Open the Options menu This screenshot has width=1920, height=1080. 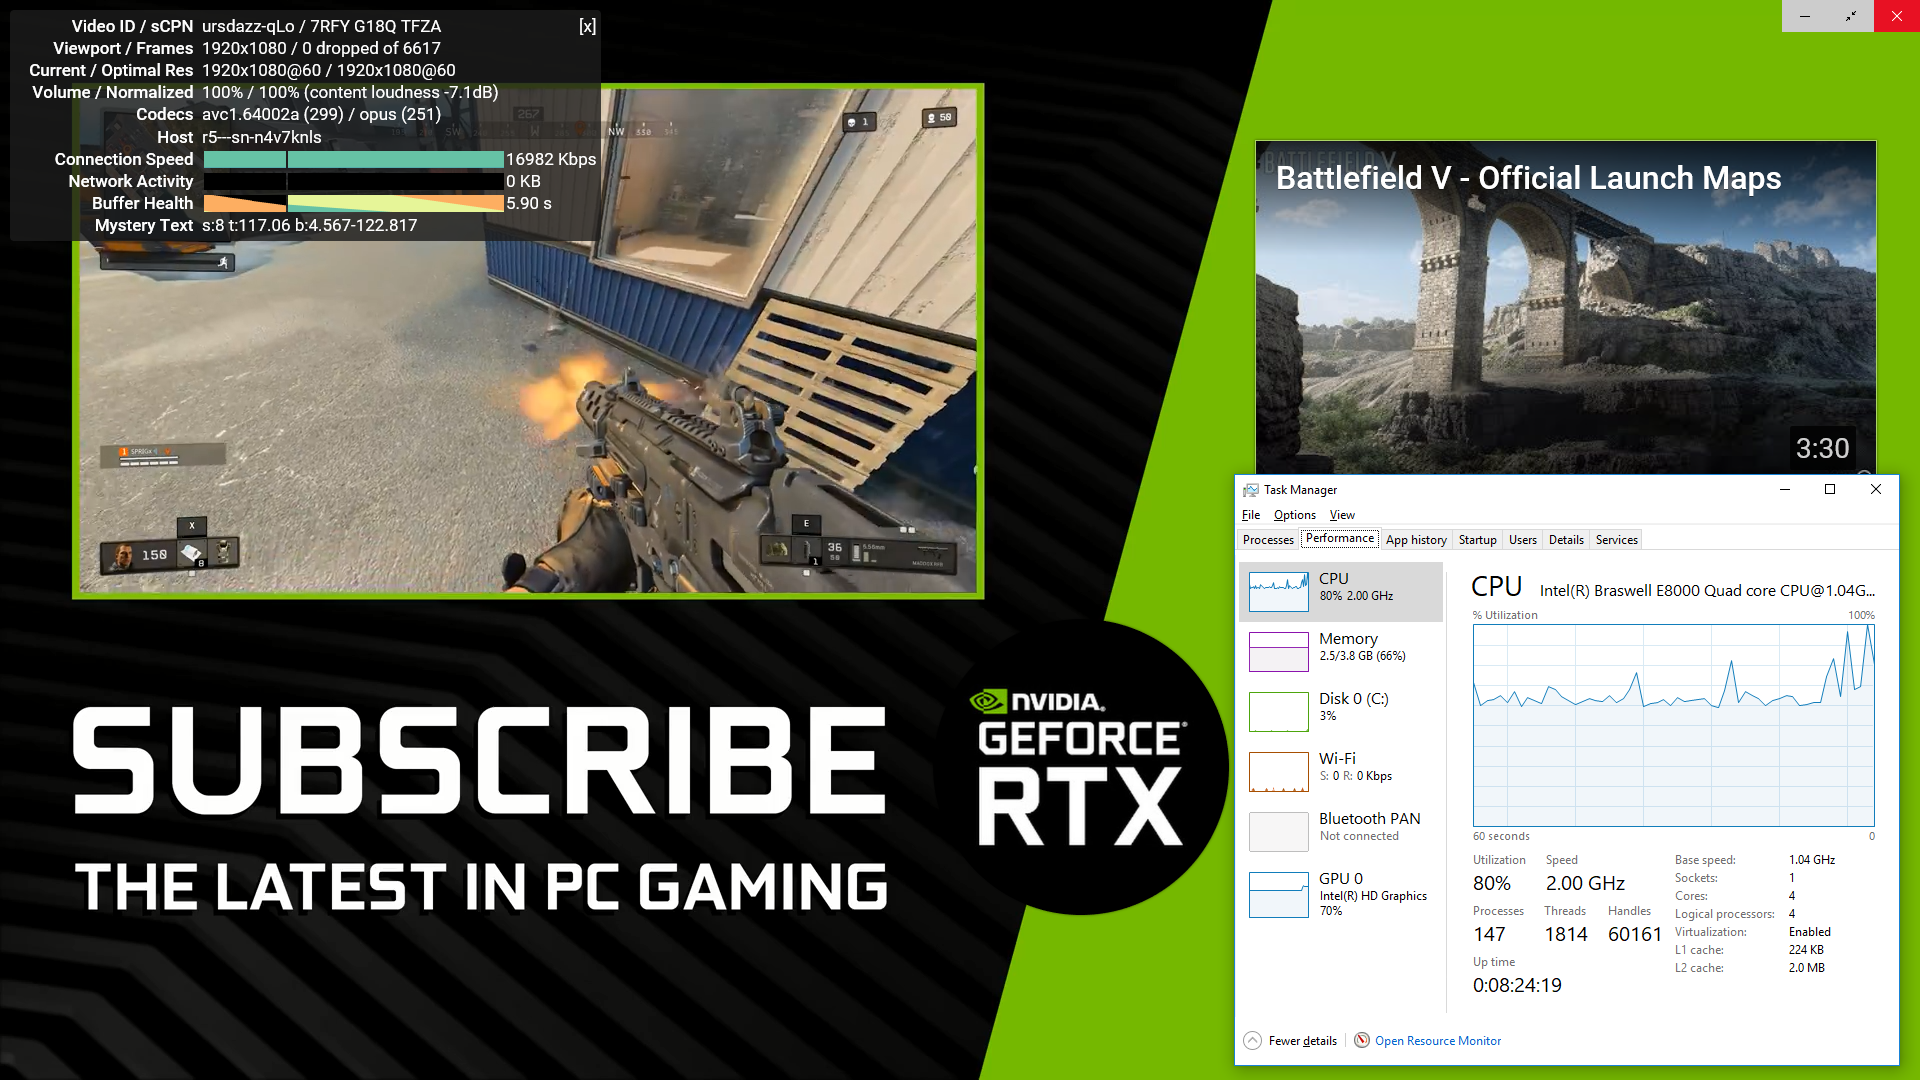1294,515
